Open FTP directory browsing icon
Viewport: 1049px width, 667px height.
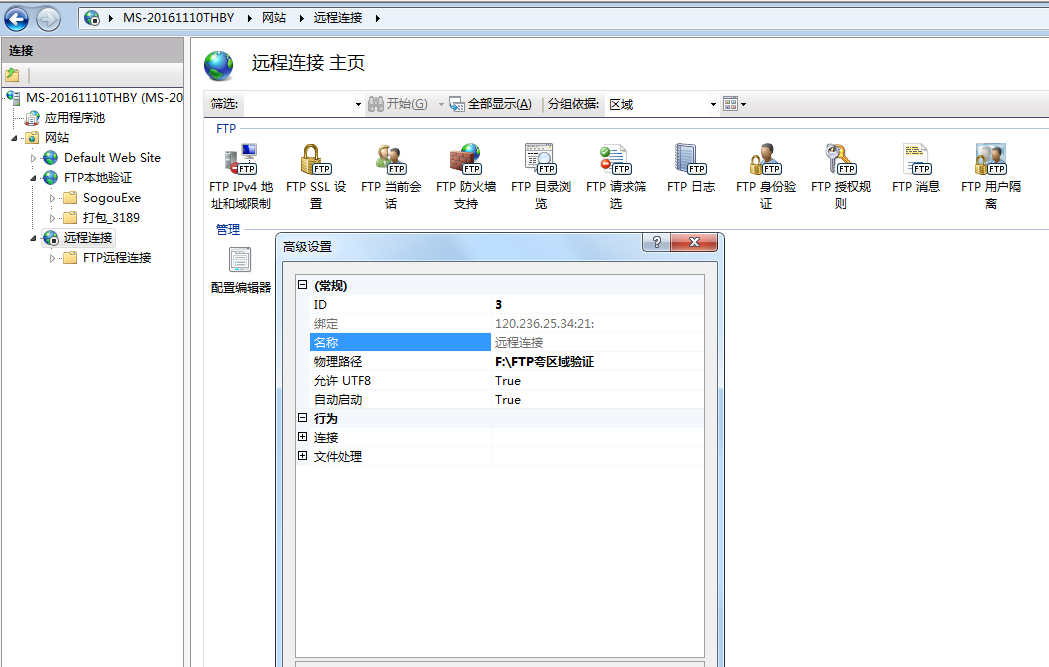coord(540,160)
